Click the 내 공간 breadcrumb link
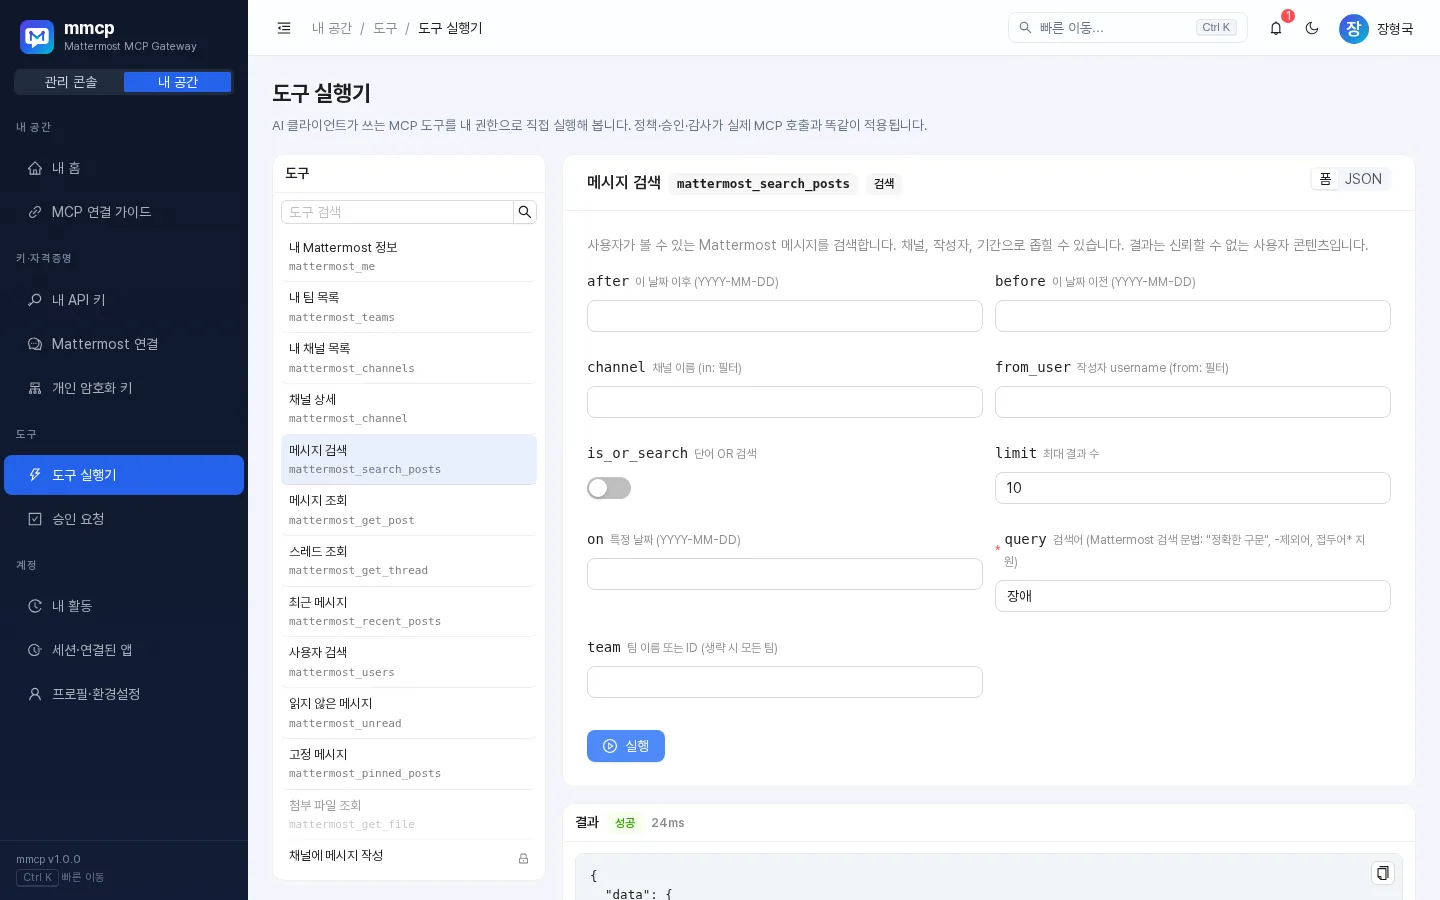 (332, 28)
